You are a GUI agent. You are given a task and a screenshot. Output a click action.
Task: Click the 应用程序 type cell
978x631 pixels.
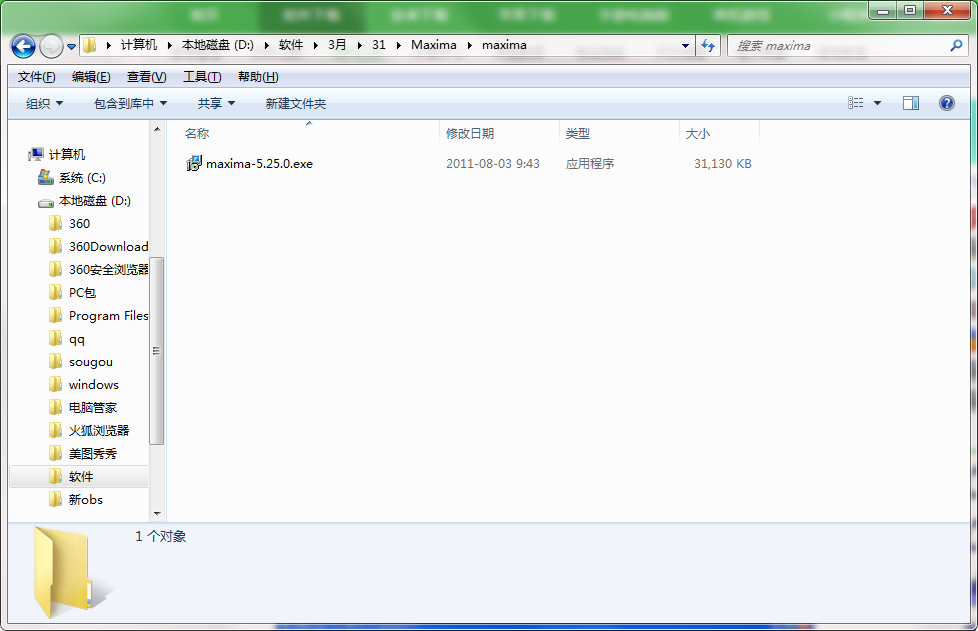[589, 163]
